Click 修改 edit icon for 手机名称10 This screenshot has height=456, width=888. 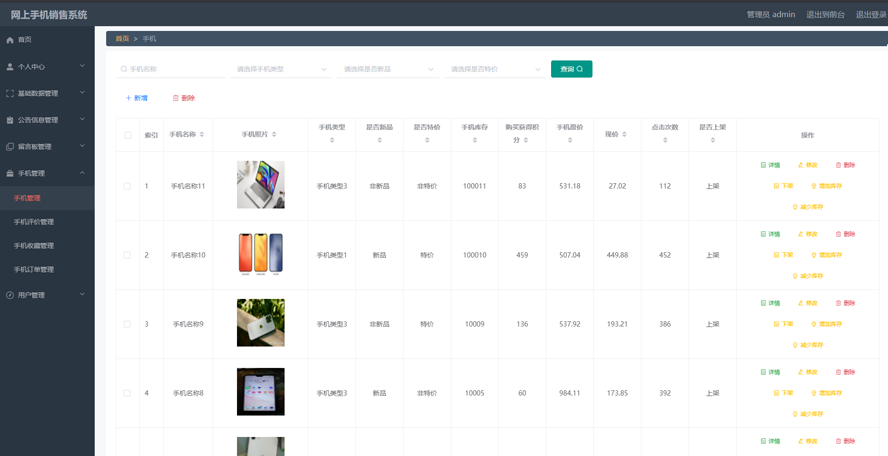801,234
